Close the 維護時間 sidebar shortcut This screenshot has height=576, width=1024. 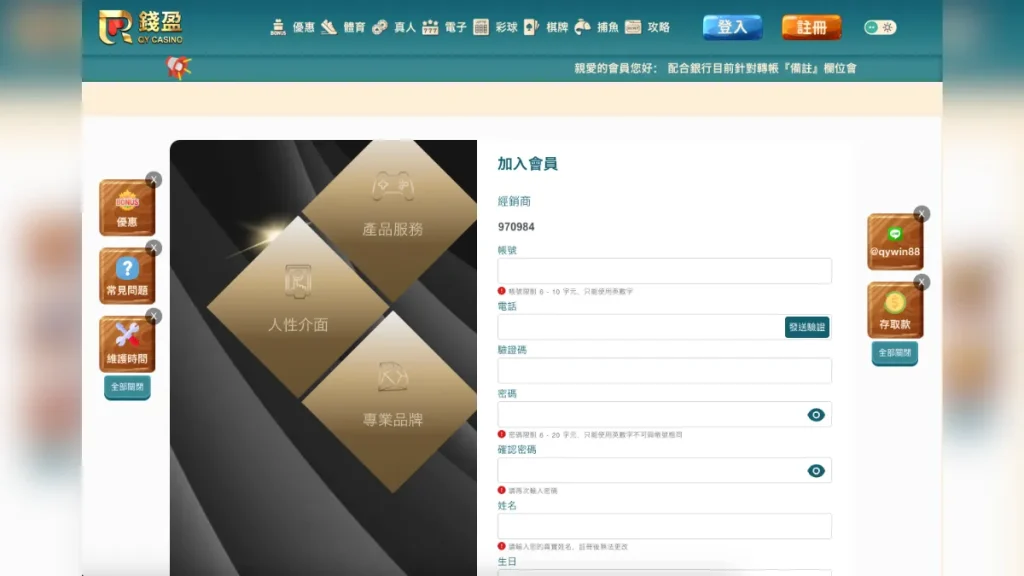(x=153, y=316)
